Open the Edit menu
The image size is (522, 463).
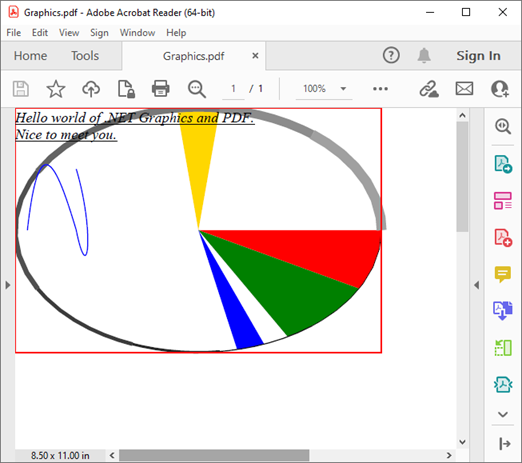point(40,33)
